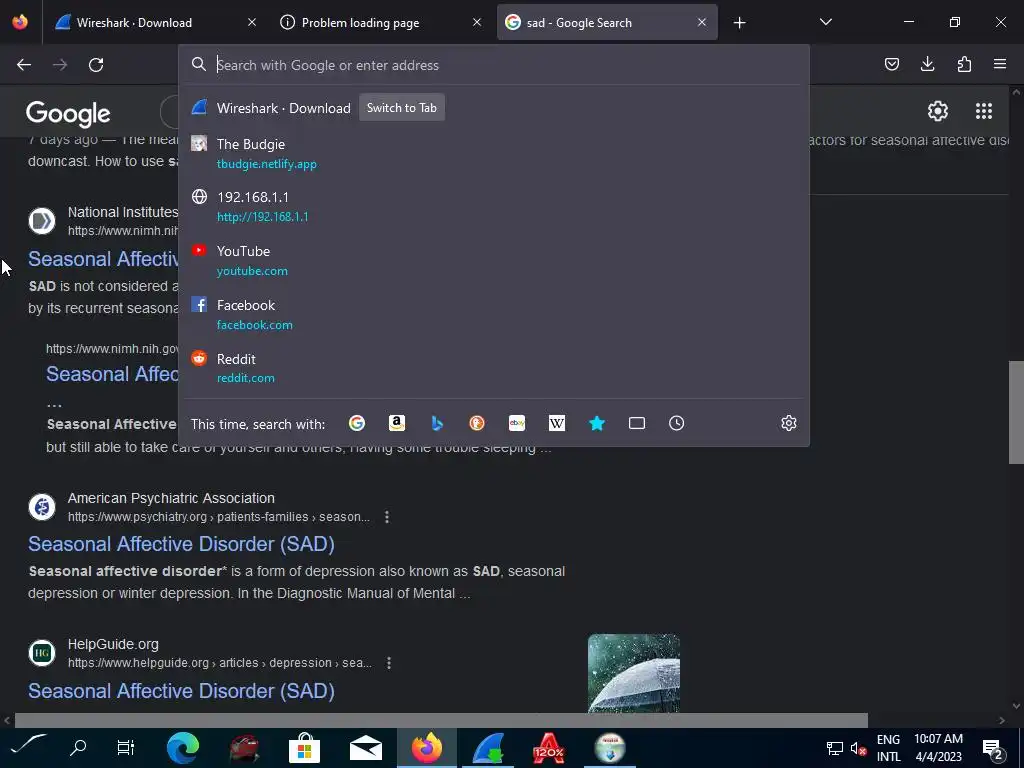1024x768 pixels.
Task: Open the Downloads panel
Action: pos(927,64)
